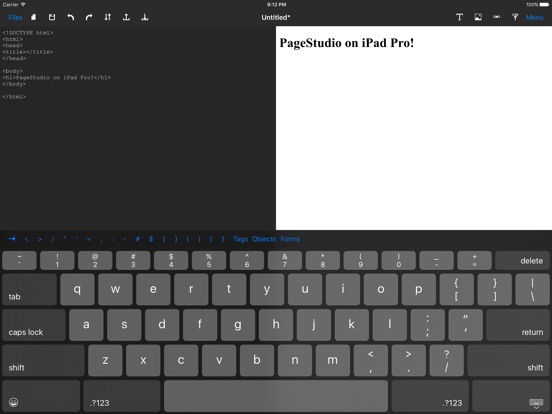Insert text using the T icon

(x=459, y=17)
